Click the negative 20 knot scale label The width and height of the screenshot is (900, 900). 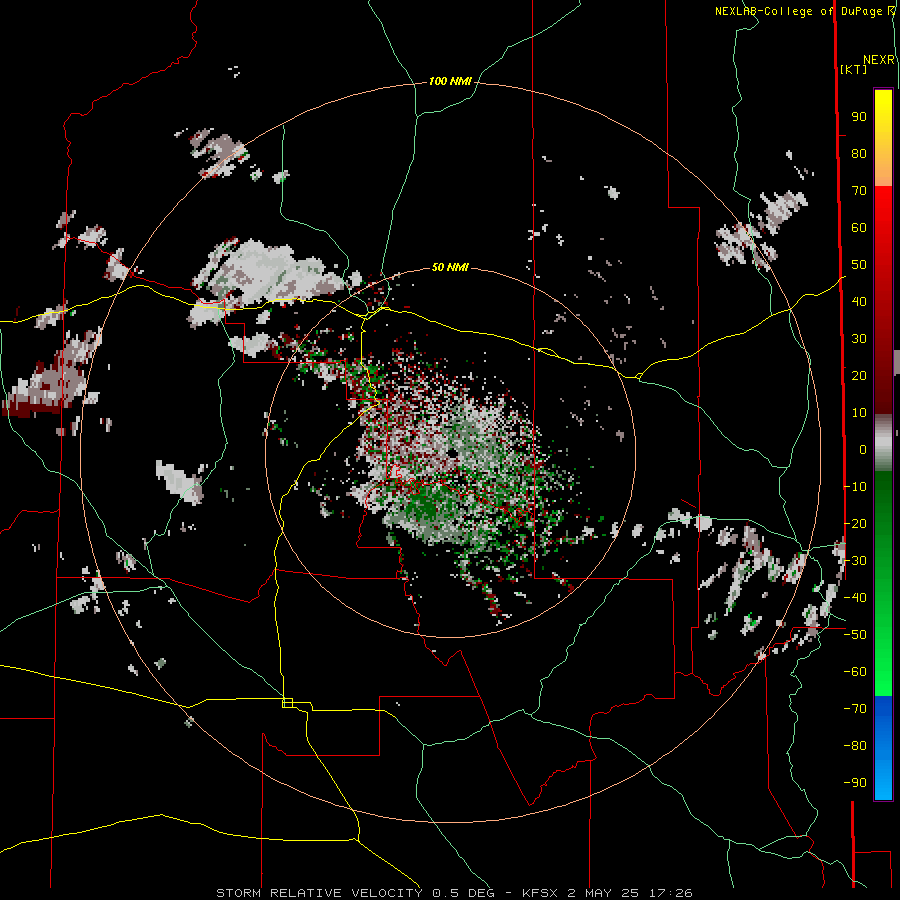(855, 524)
